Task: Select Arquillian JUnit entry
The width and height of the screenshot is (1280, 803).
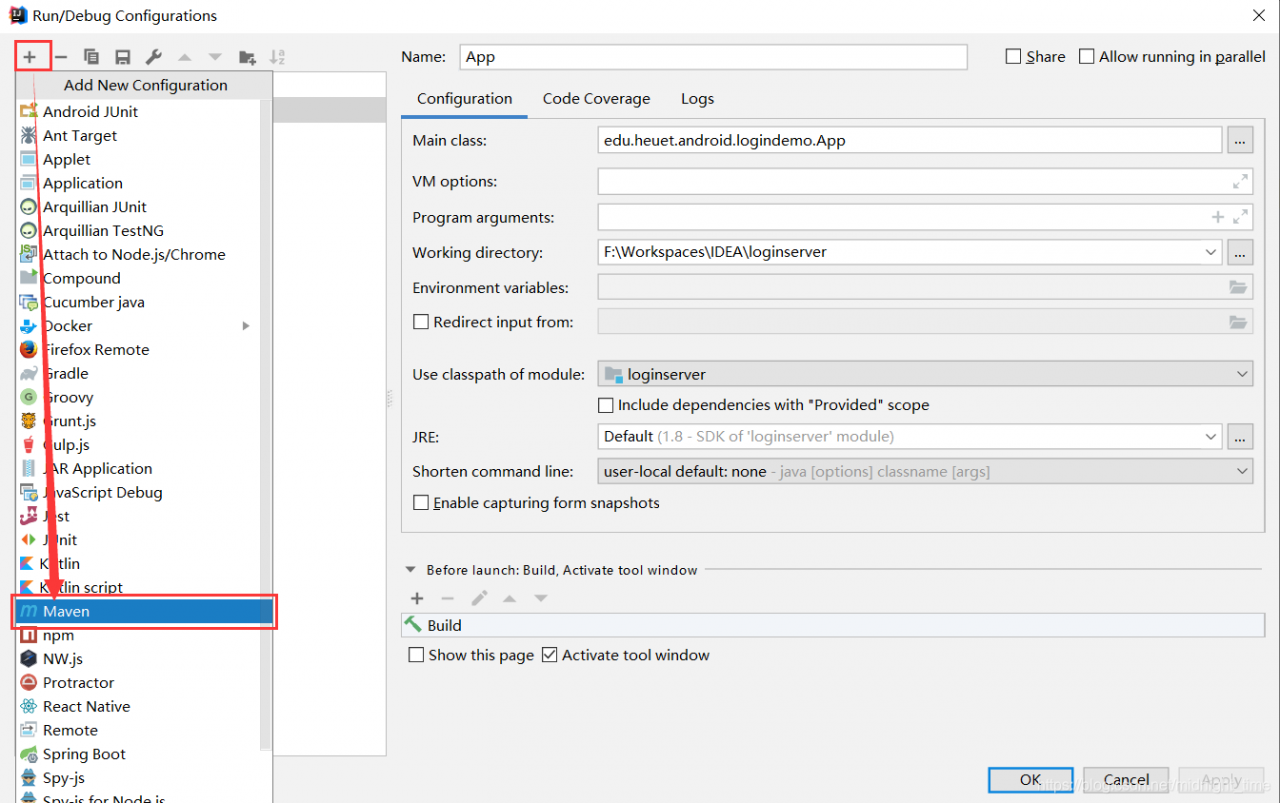Action: click(x=138, y=207)
